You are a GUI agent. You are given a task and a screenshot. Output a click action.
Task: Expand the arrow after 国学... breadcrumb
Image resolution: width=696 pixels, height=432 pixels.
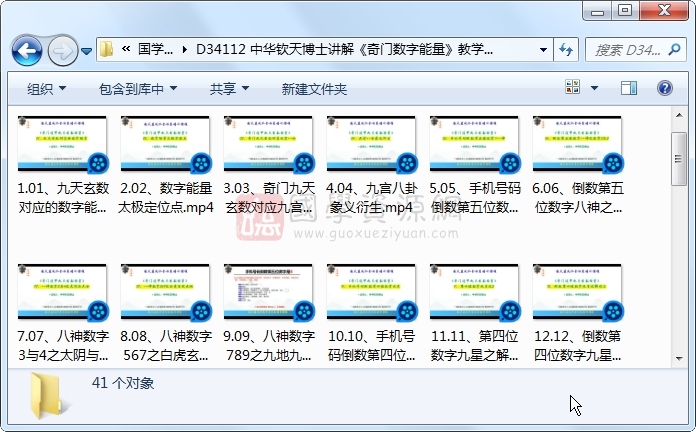(185, 50)
